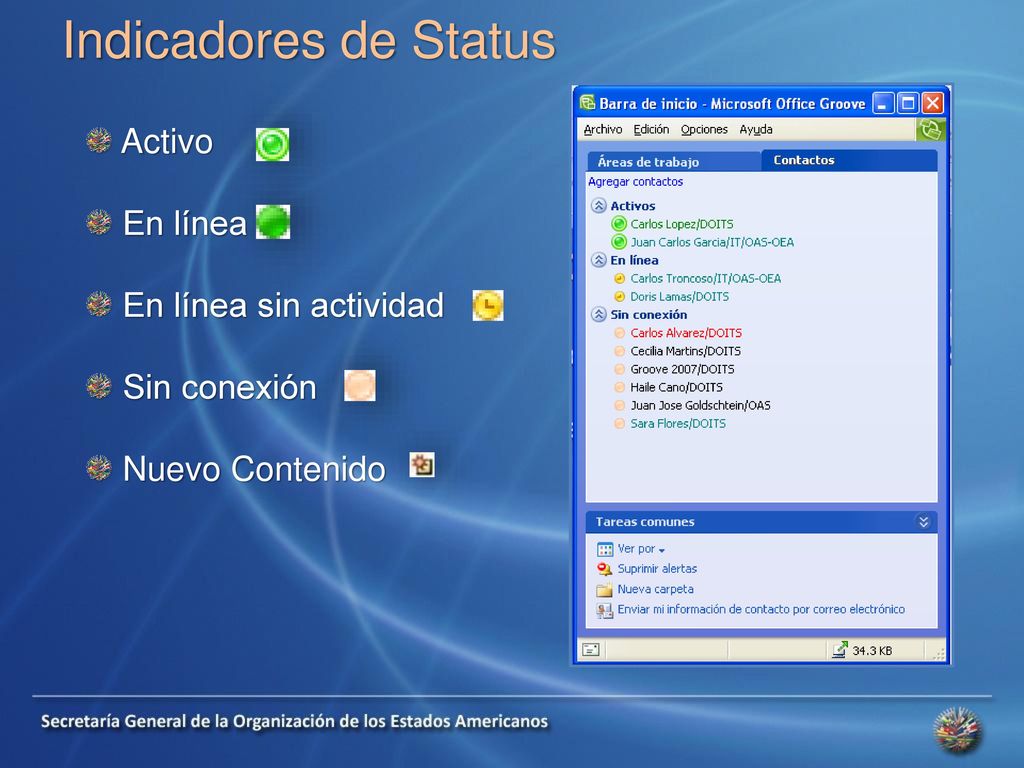The image size is (1024, 768).
Task: Collapse the En línea group
Action: [598, 260]
